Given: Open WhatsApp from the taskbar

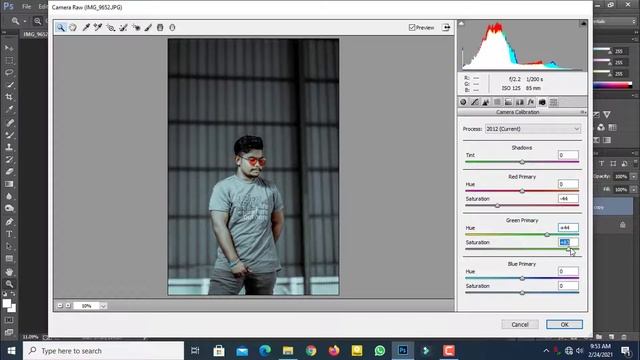Looking at the screenshot, I should point(380,351).
